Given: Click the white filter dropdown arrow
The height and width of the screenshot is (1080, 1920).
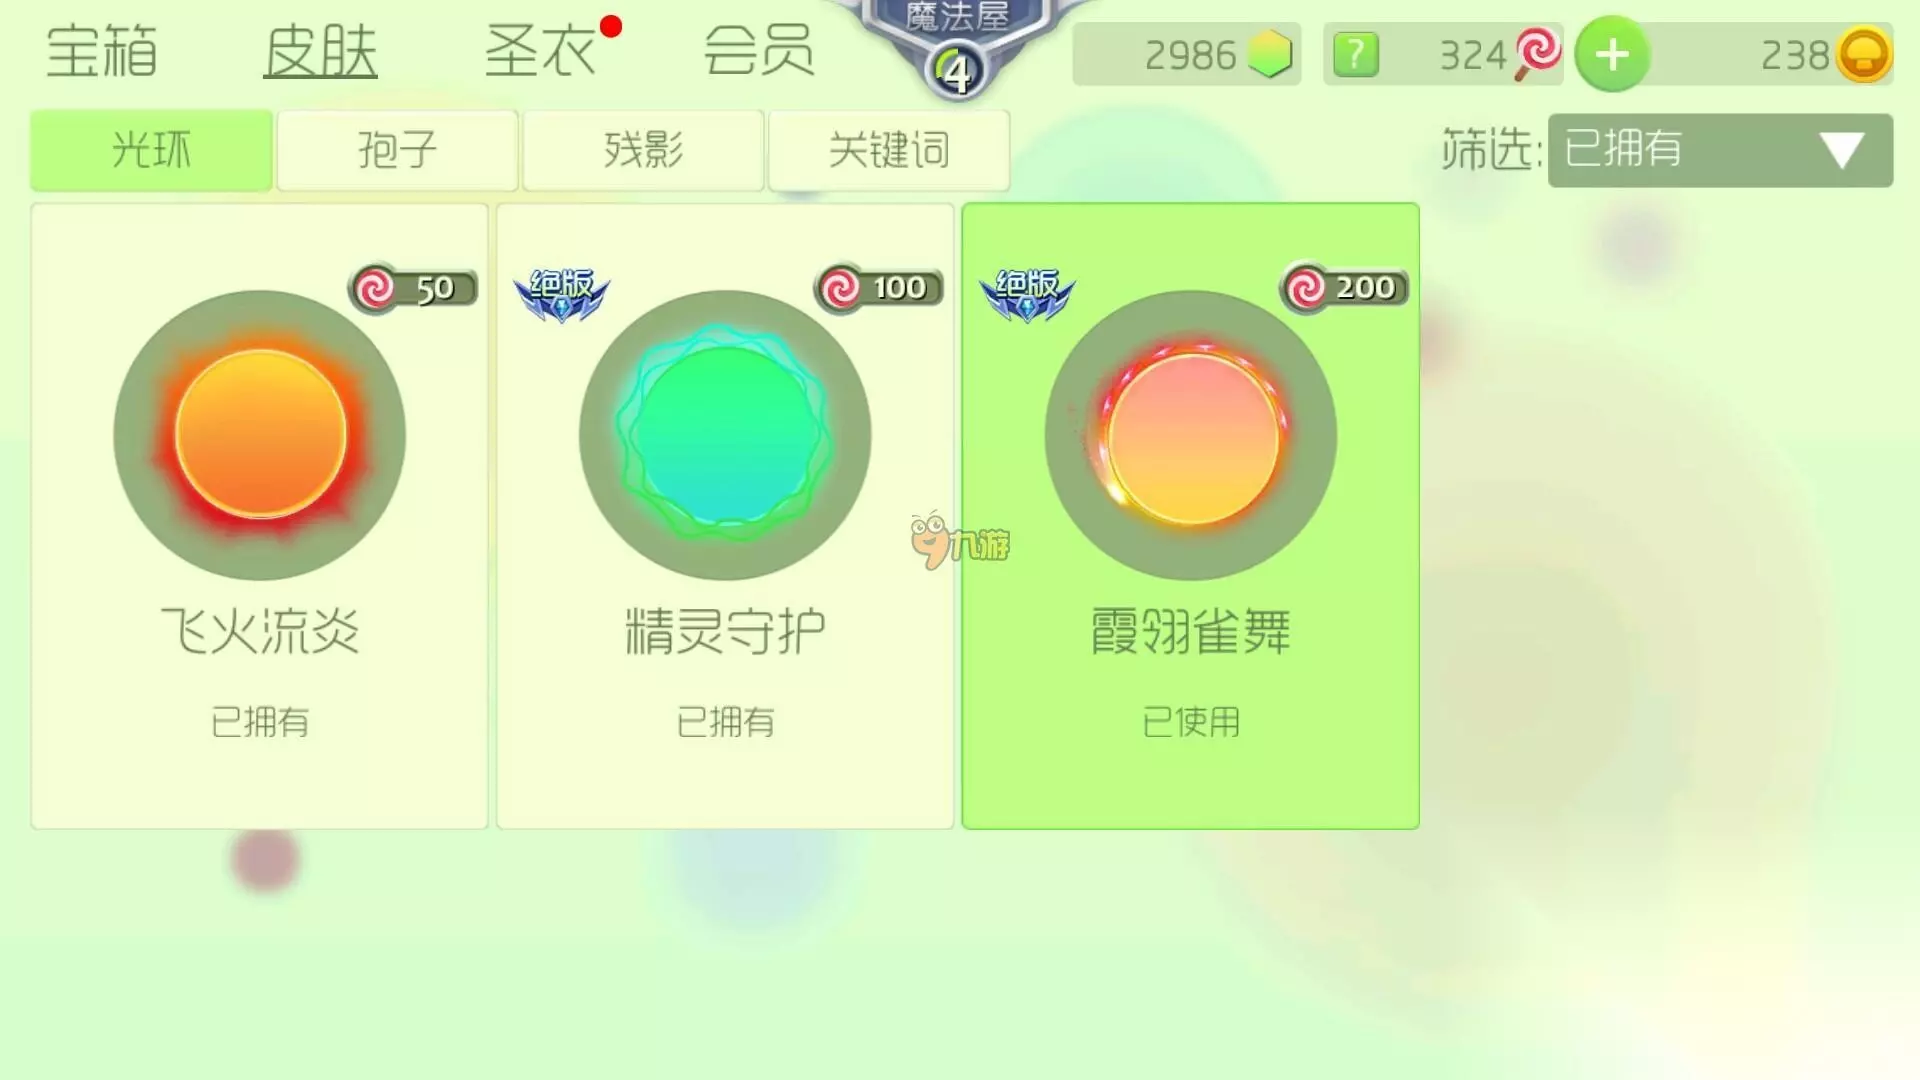Looking at the screenshot, I should coord(1841,151).
